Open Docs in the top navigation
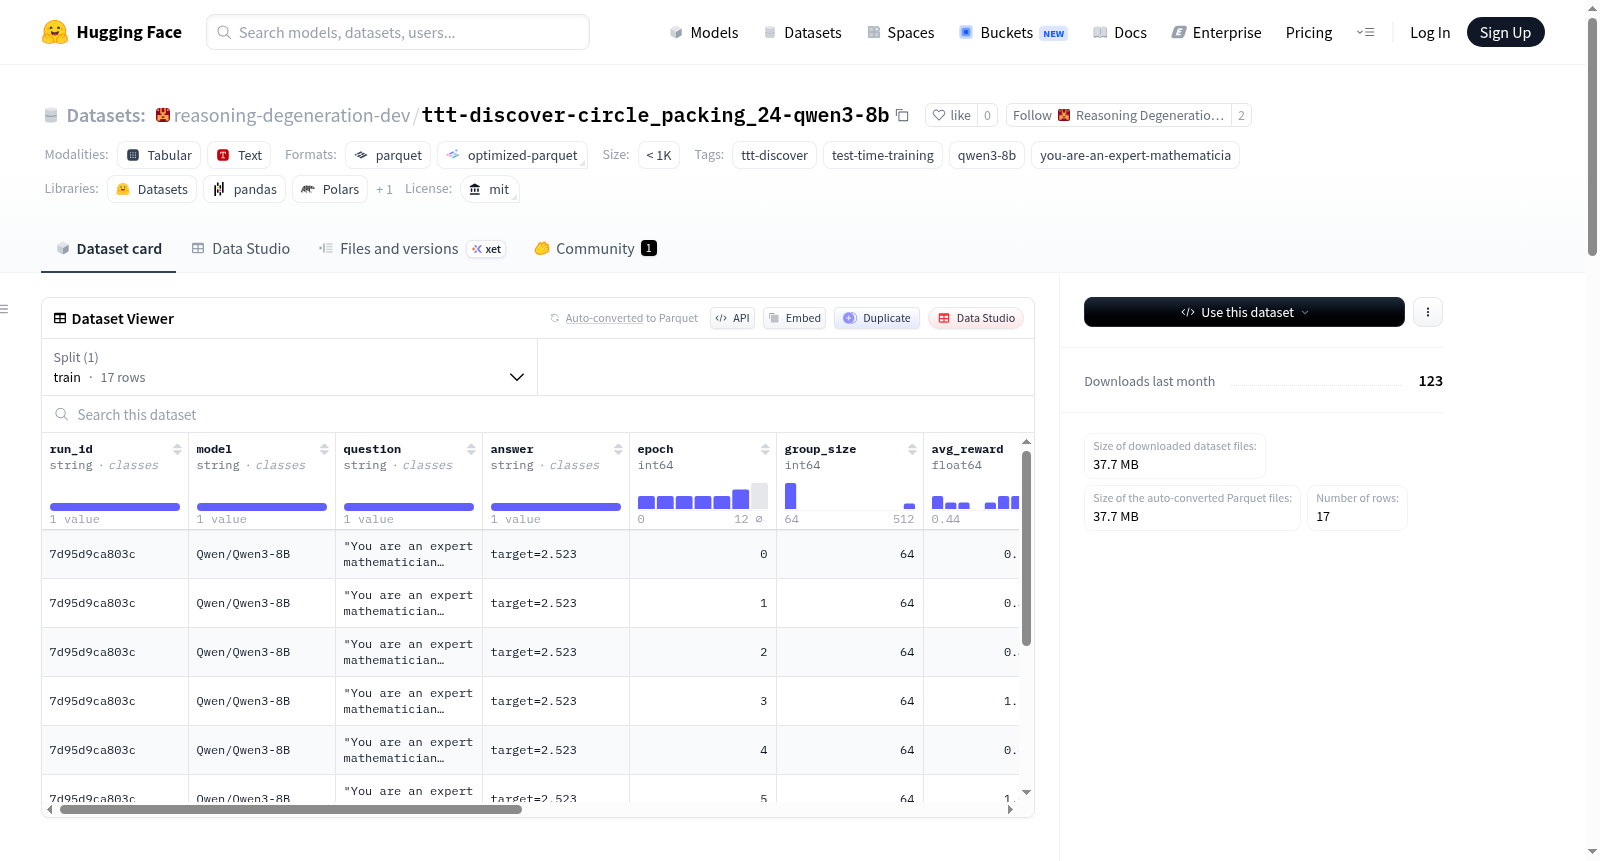The image size is (1600, 861). pyautogui.click(x=1120, y=32)
